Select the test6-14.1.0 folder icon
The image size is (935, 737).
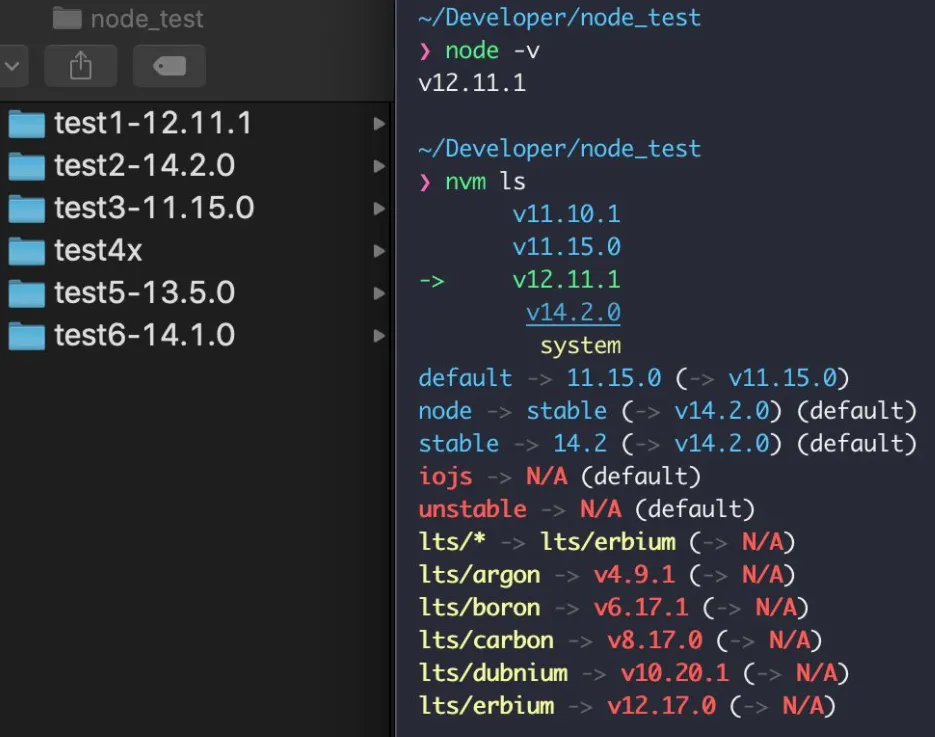[x=27, y=336]
